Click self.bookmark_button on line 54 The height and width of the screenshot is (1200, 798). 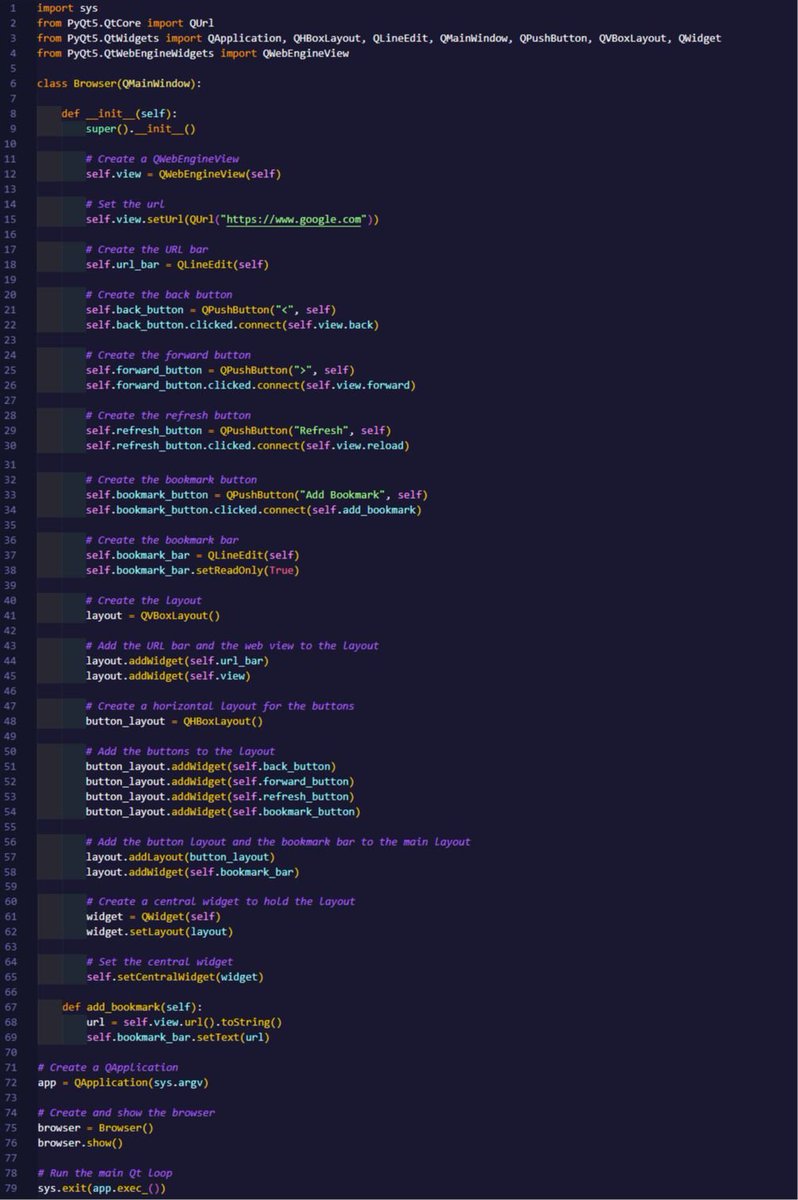pos(293,811)
